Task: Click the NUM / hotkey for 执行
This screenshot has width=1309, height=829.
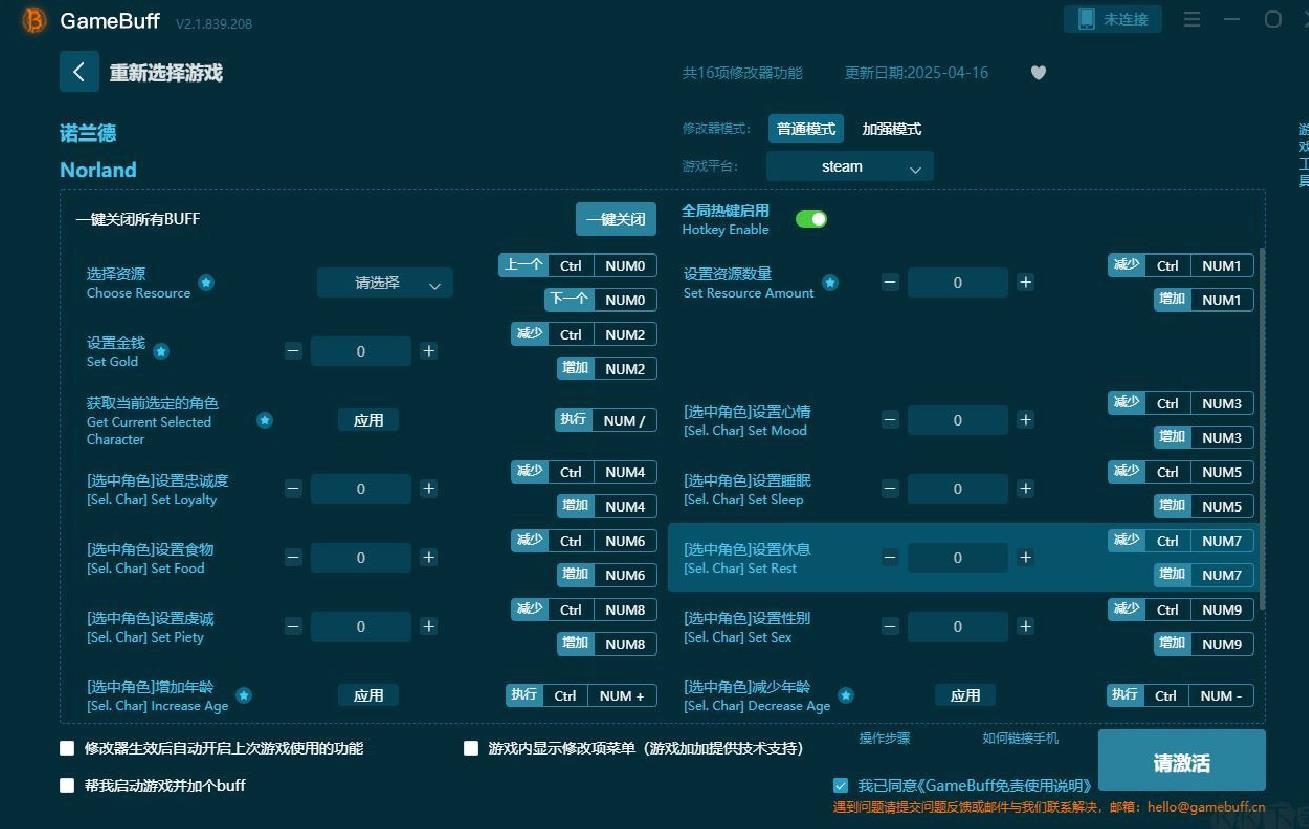Action: pyautogui.click(x=606, y=420)
